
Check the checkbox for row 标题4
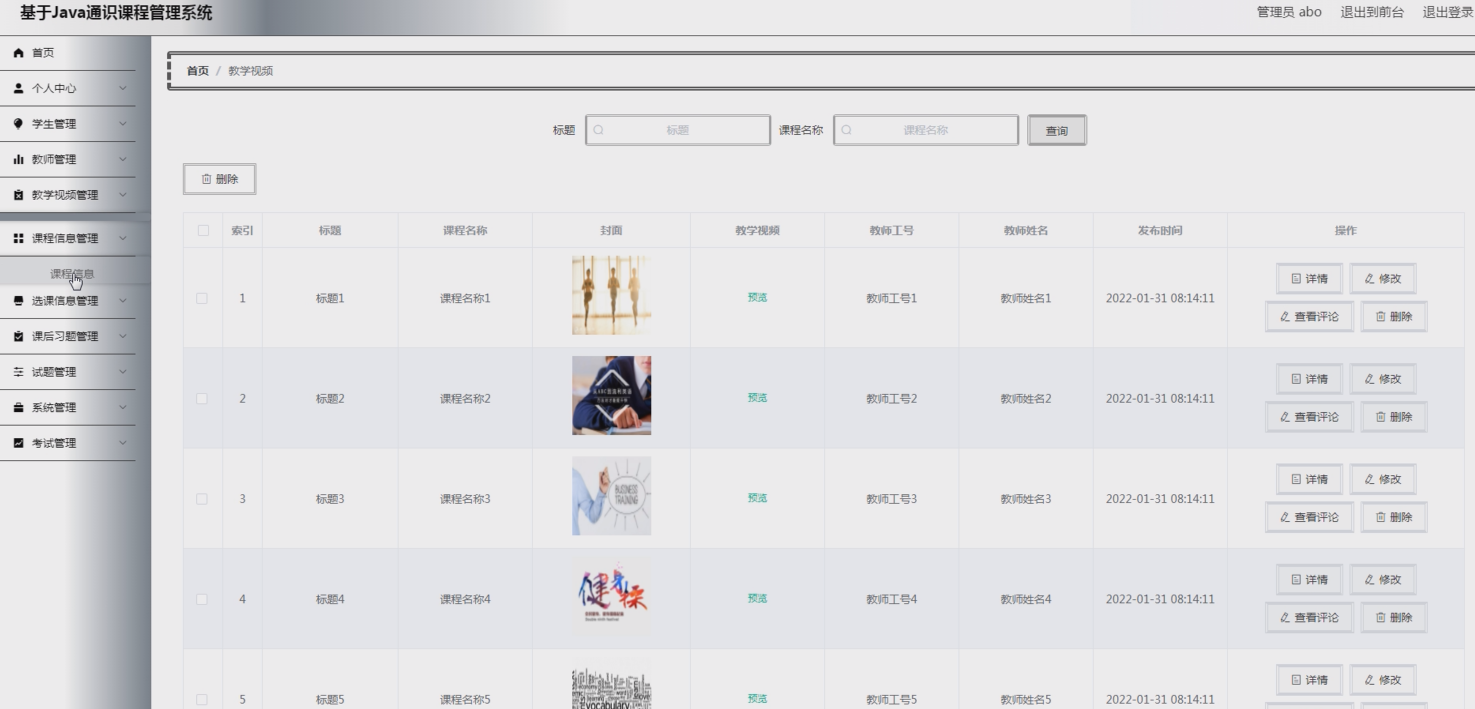point(203,599)
